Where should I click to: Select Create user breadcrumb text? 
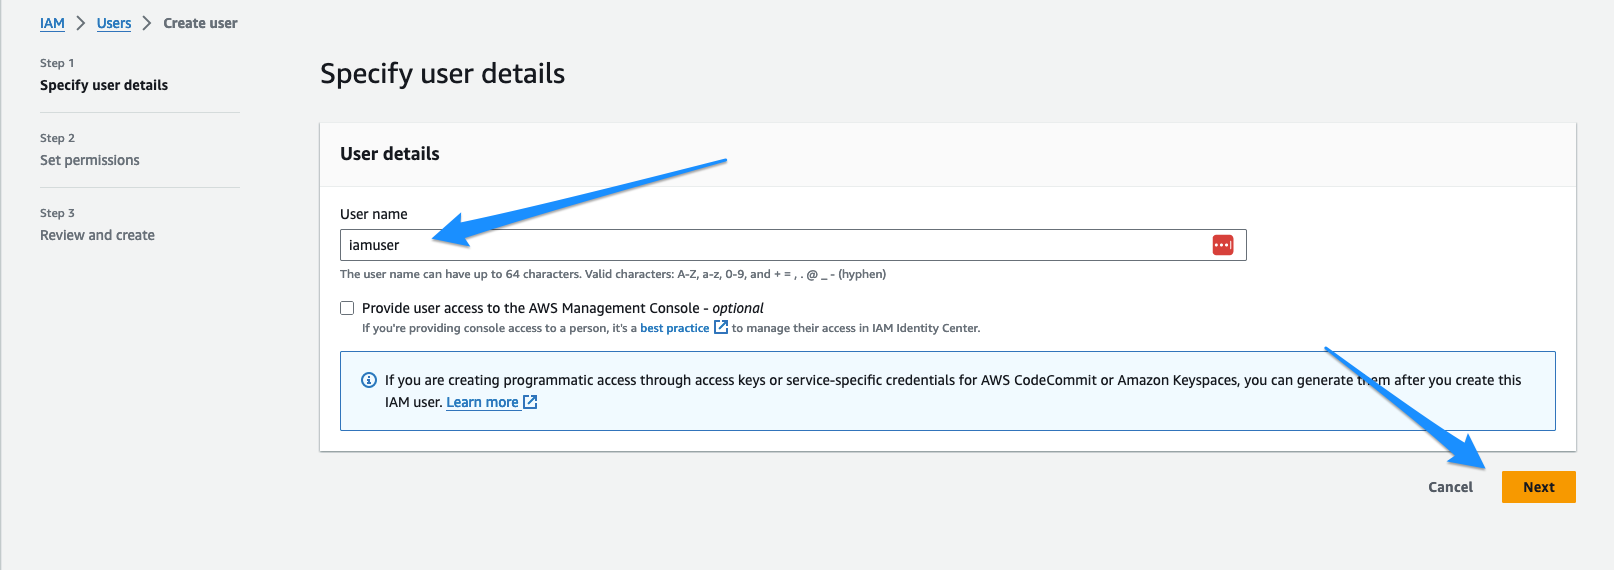click(200, 23)
